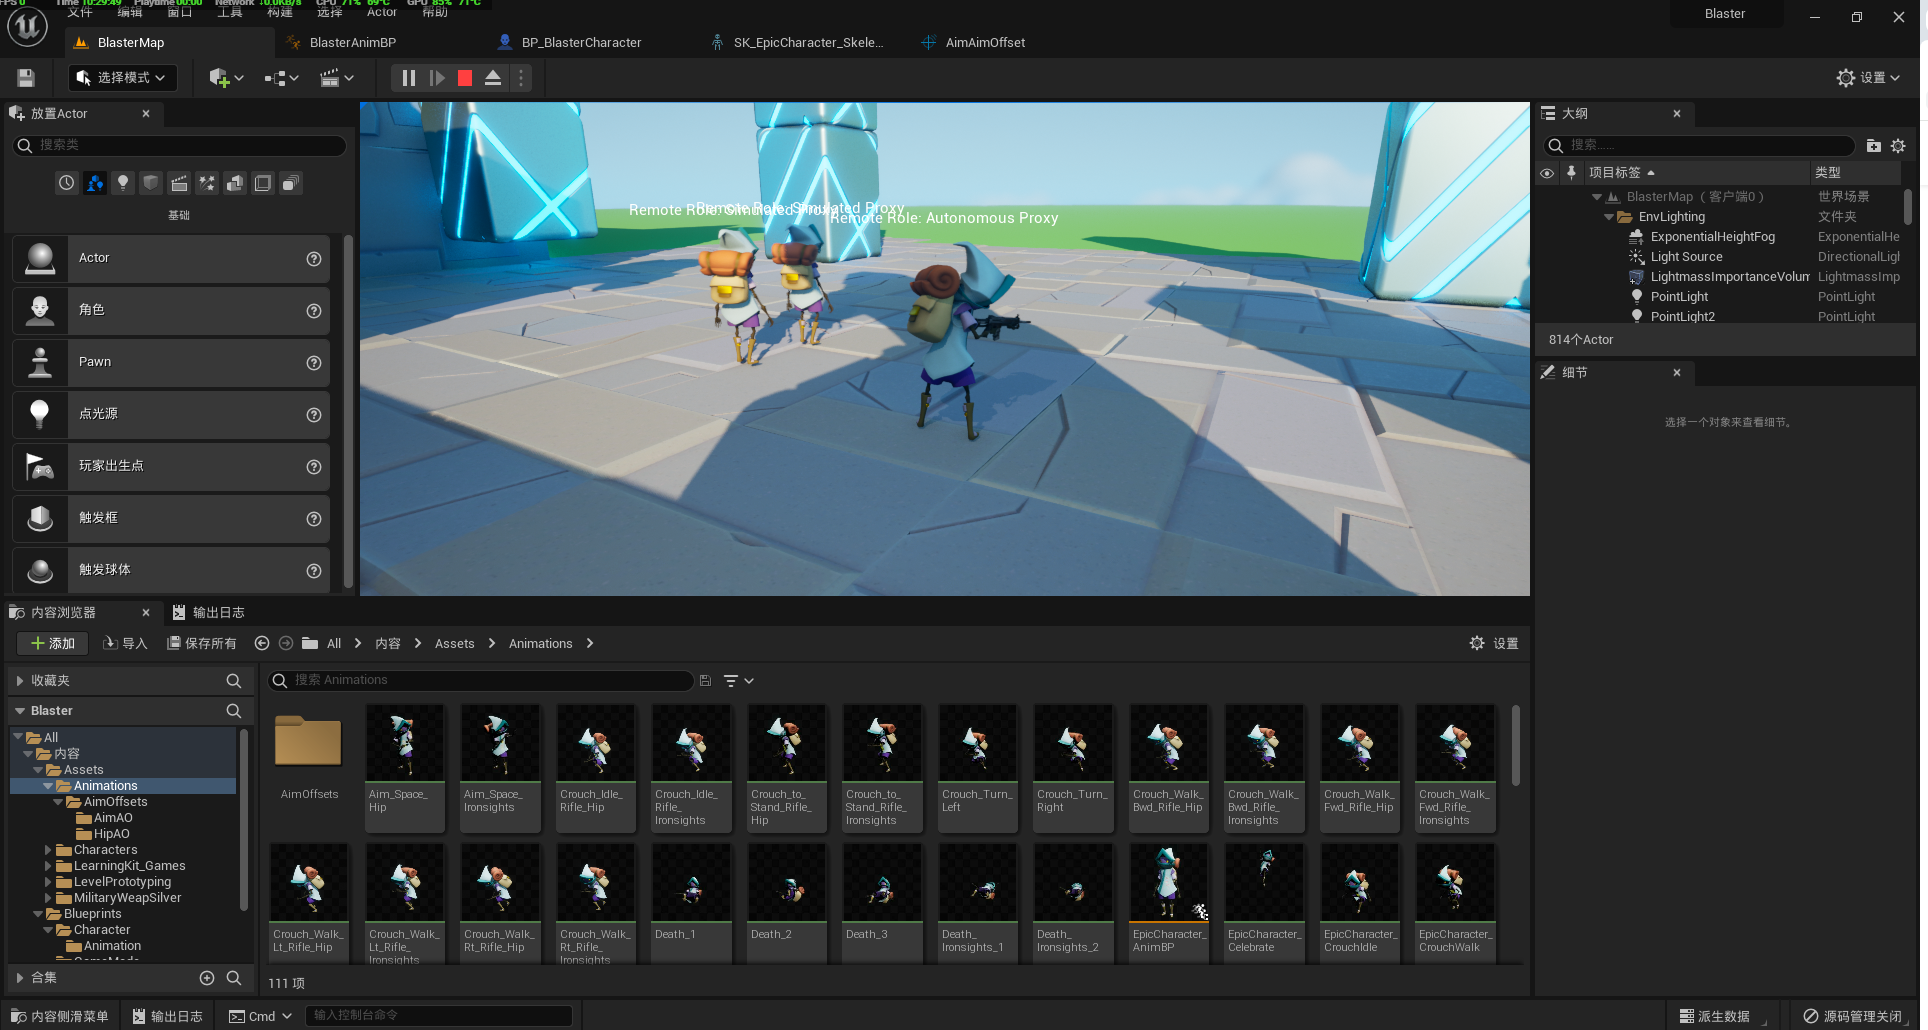Expand the 合集 collections section
Viewport: 1928px width, 1030px height.
(19, 978)
